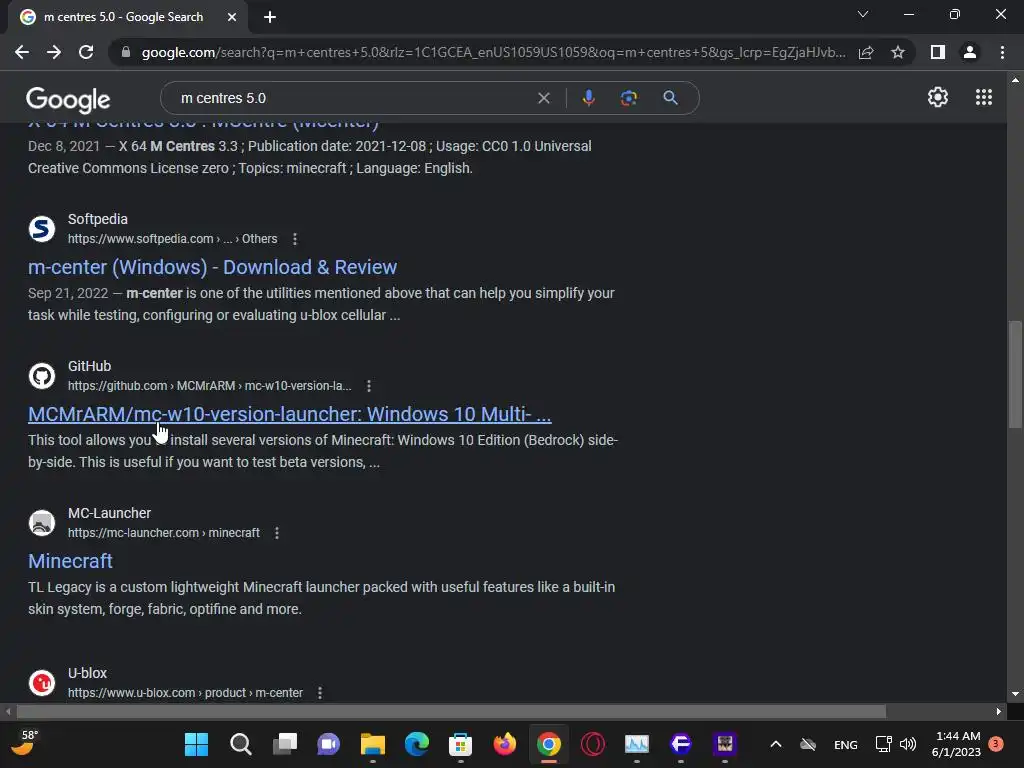1024x768 pixels.
Task: Click the mc-launcher.com URL
Action: [164, 533]
